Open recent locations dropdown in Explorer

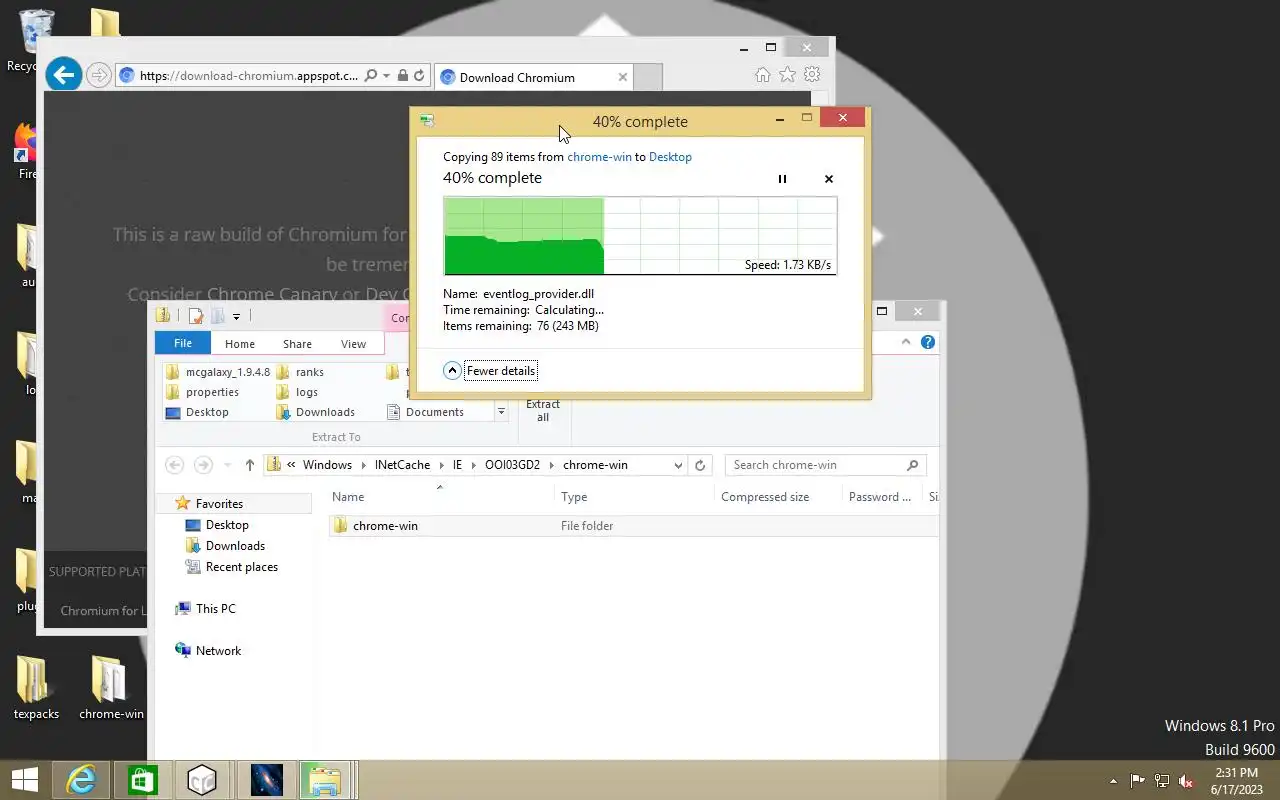point(228,465)
